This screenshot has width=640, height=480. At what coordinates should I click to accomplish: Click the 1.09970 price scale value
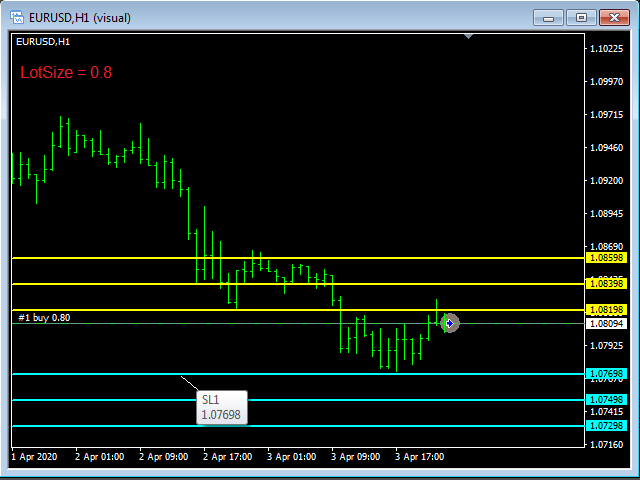(607, 82)
